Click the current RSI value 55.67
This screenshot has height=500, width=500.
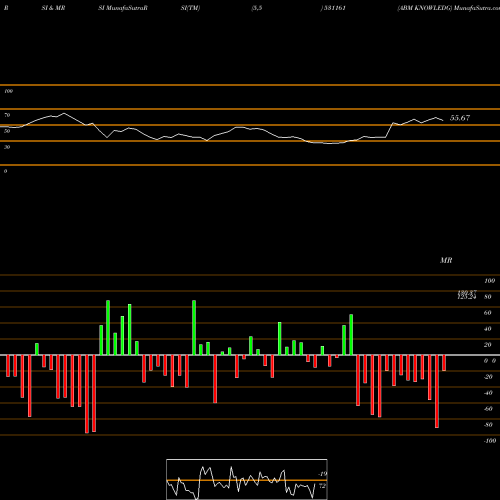click(x=460, y=118)
